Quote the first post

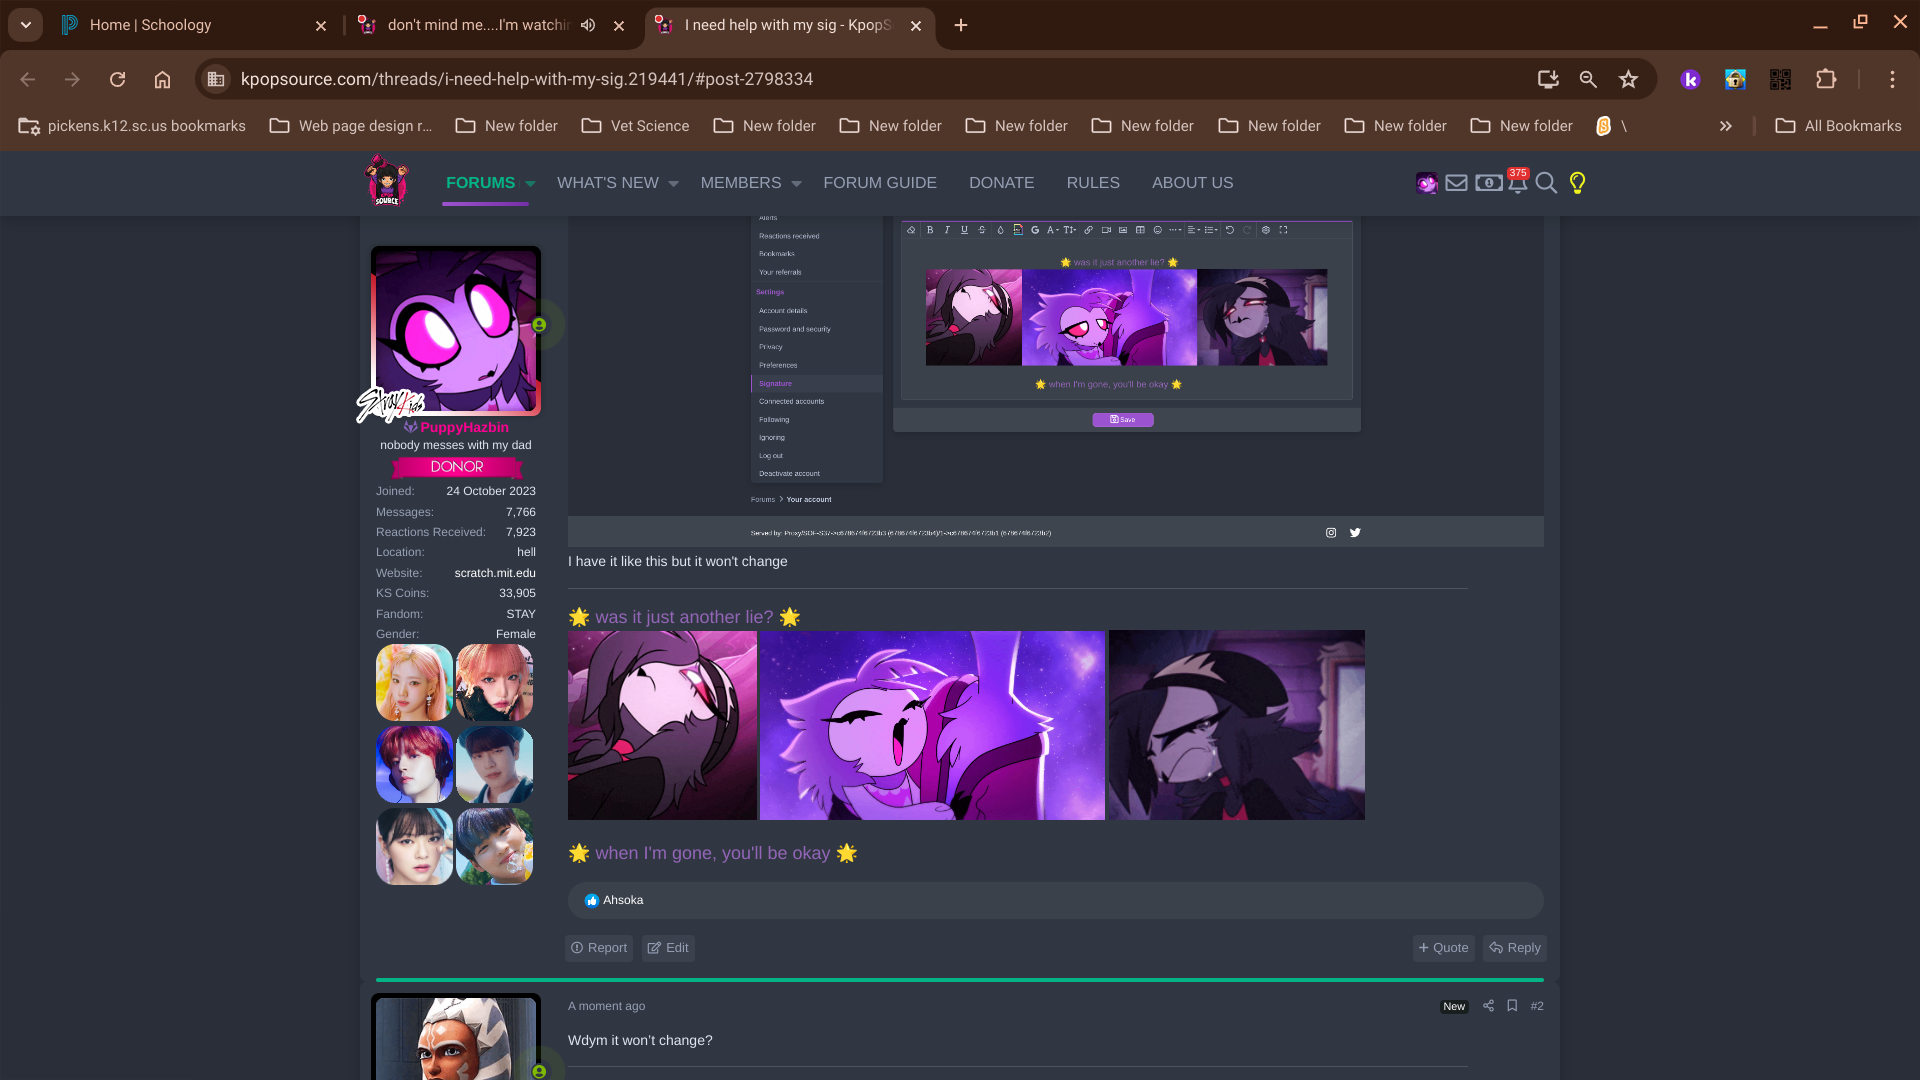tap(1444, 948)
